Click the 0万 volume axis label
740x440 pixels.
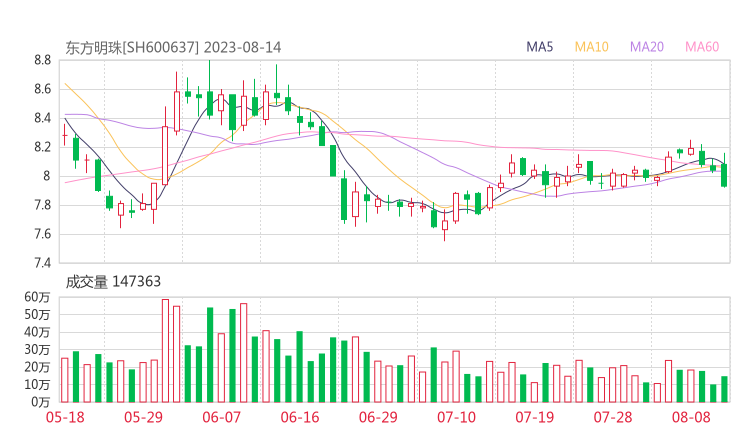41,402
